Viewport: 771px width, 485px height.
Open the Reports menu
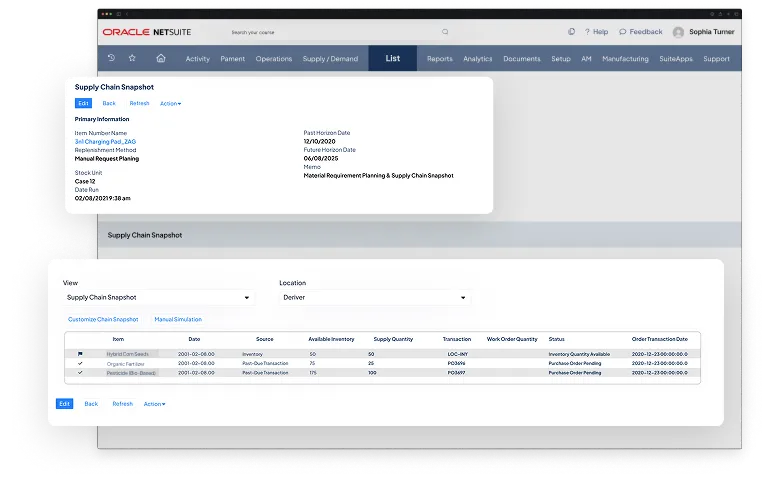(440, 59)
